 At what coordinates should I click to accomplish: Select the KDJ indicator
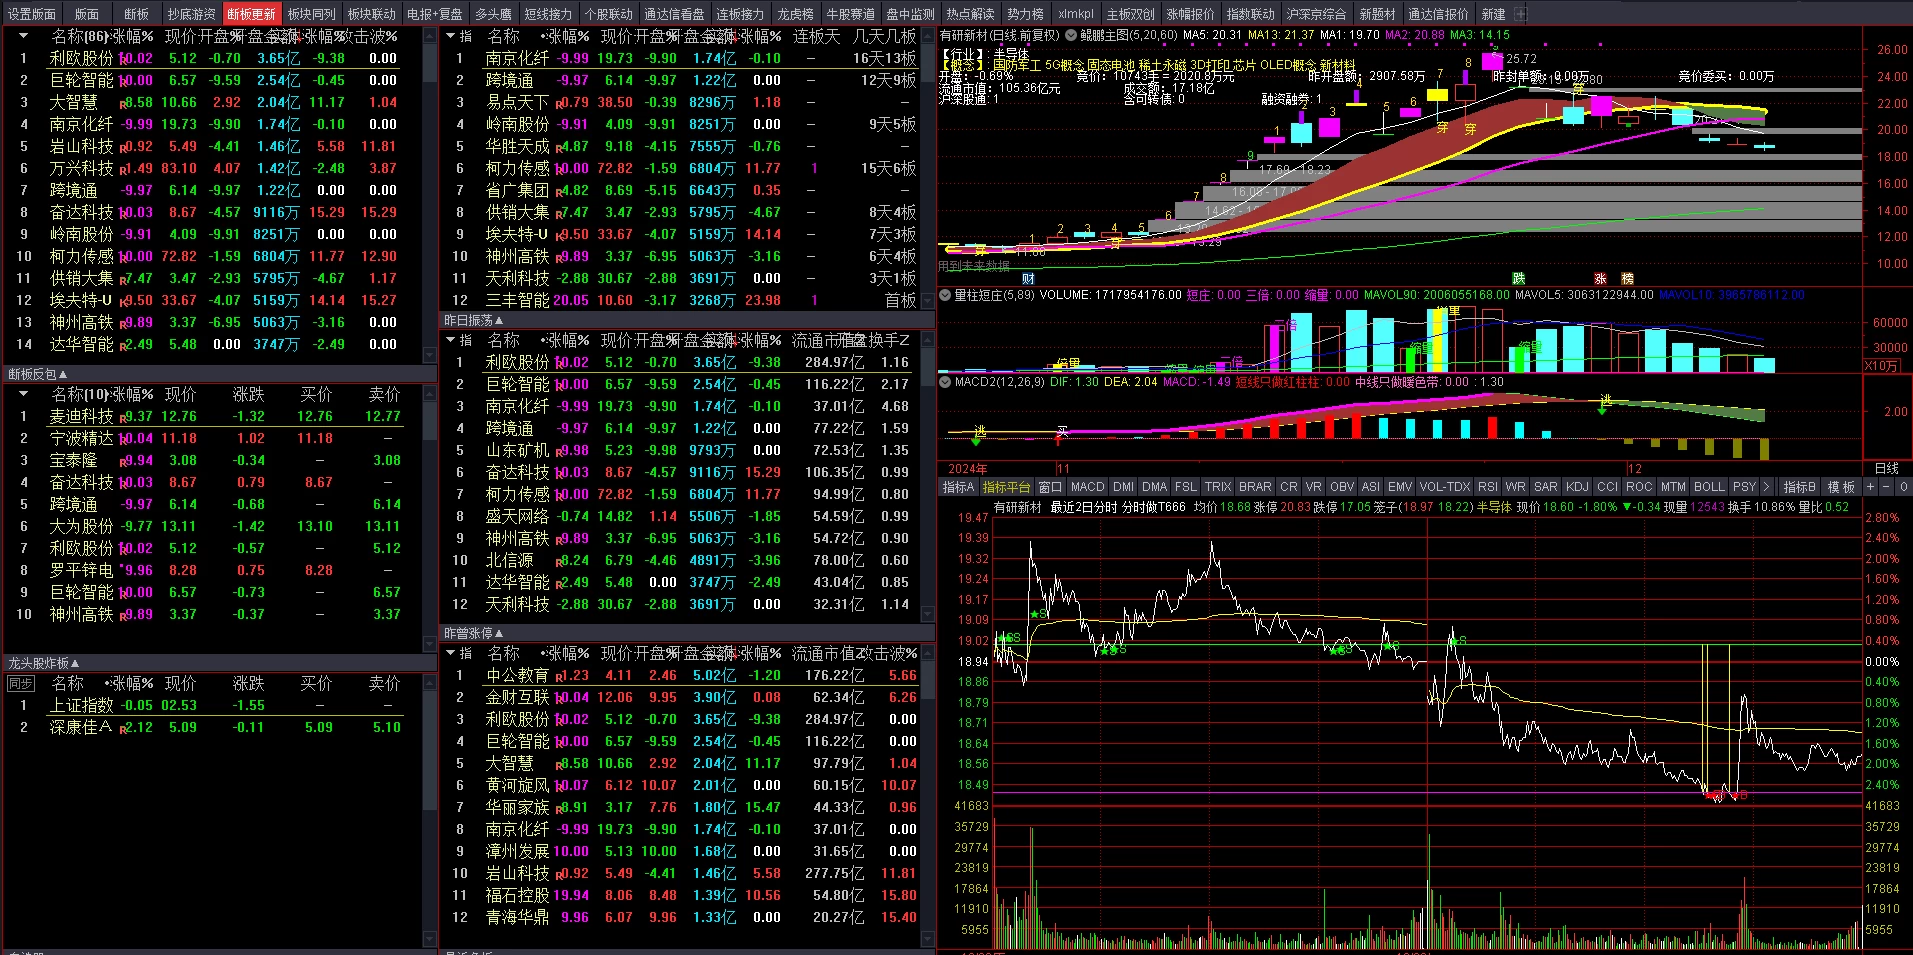pyautogui.click(x=1577, y=487)
